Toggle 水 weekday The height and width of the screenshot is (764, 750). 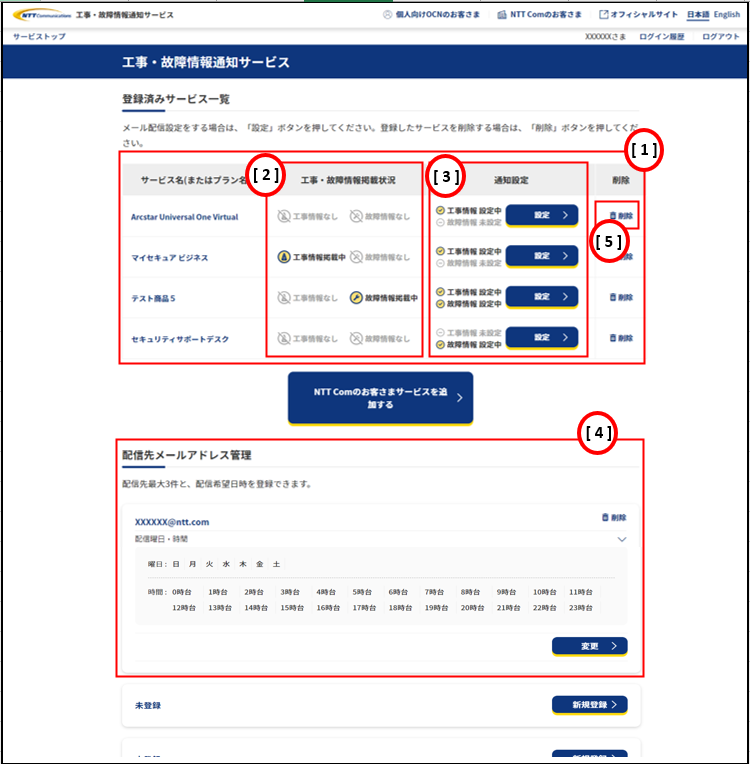coord(226,564)
